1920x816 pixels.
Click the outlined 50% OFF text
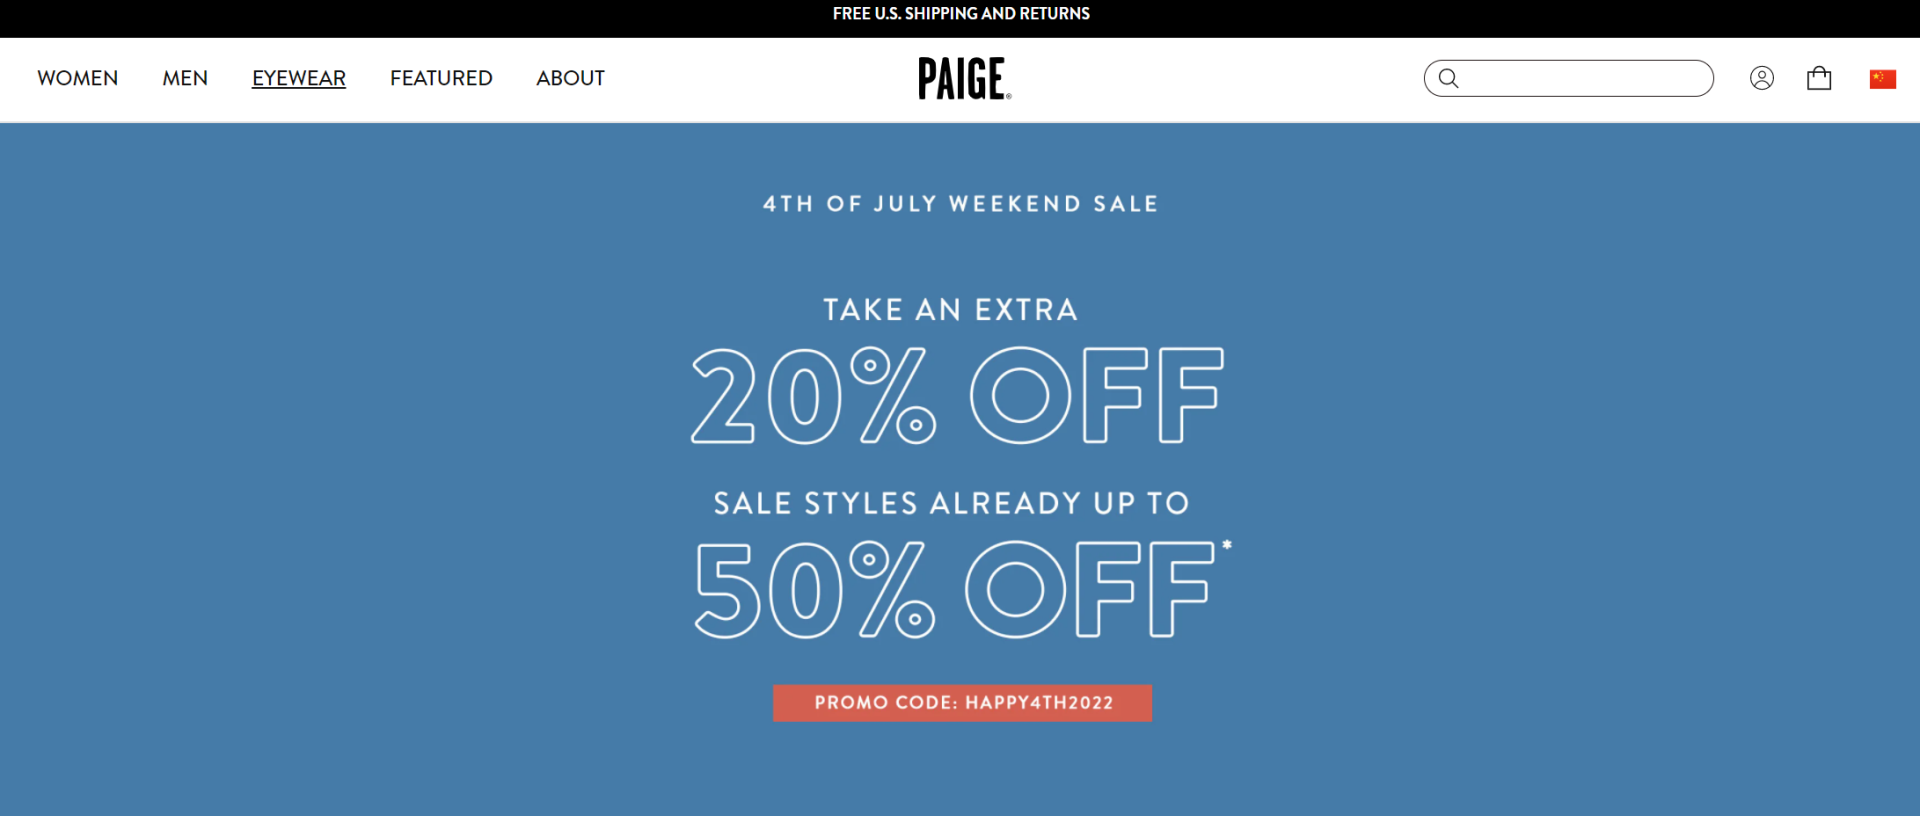(955, 590)
